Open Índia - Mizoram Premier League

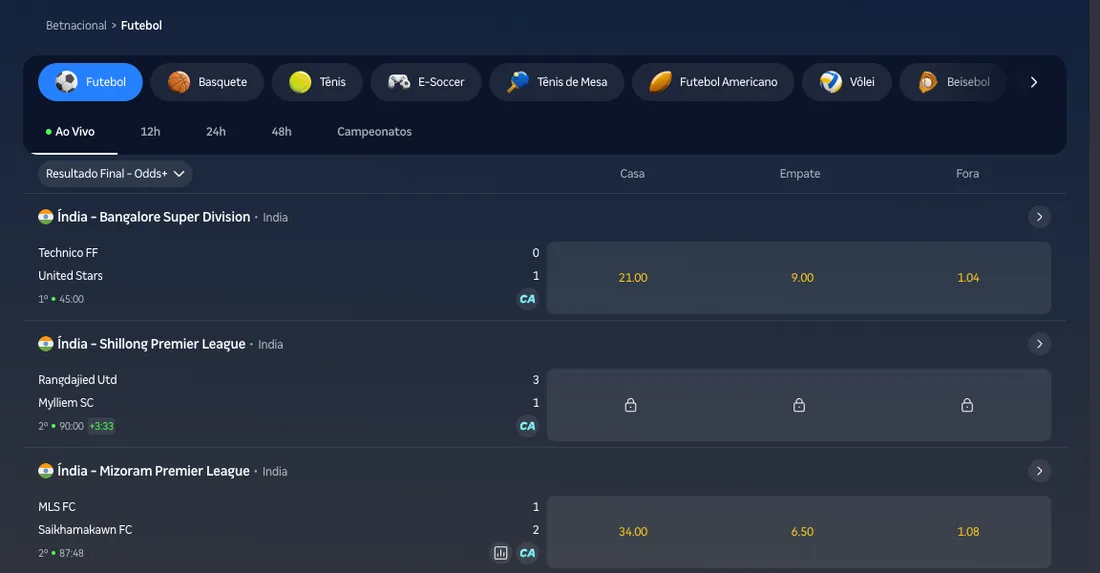click(153, 471)
